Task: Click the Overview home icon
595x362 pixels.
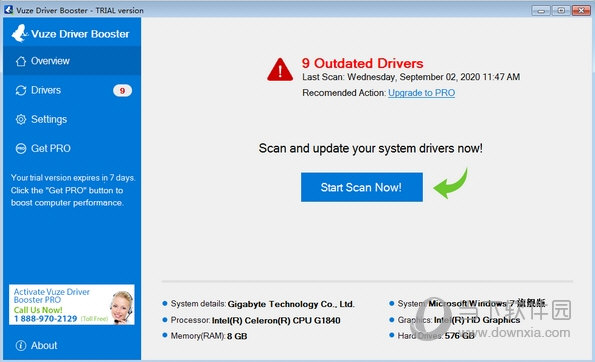Action: point(21,61)
